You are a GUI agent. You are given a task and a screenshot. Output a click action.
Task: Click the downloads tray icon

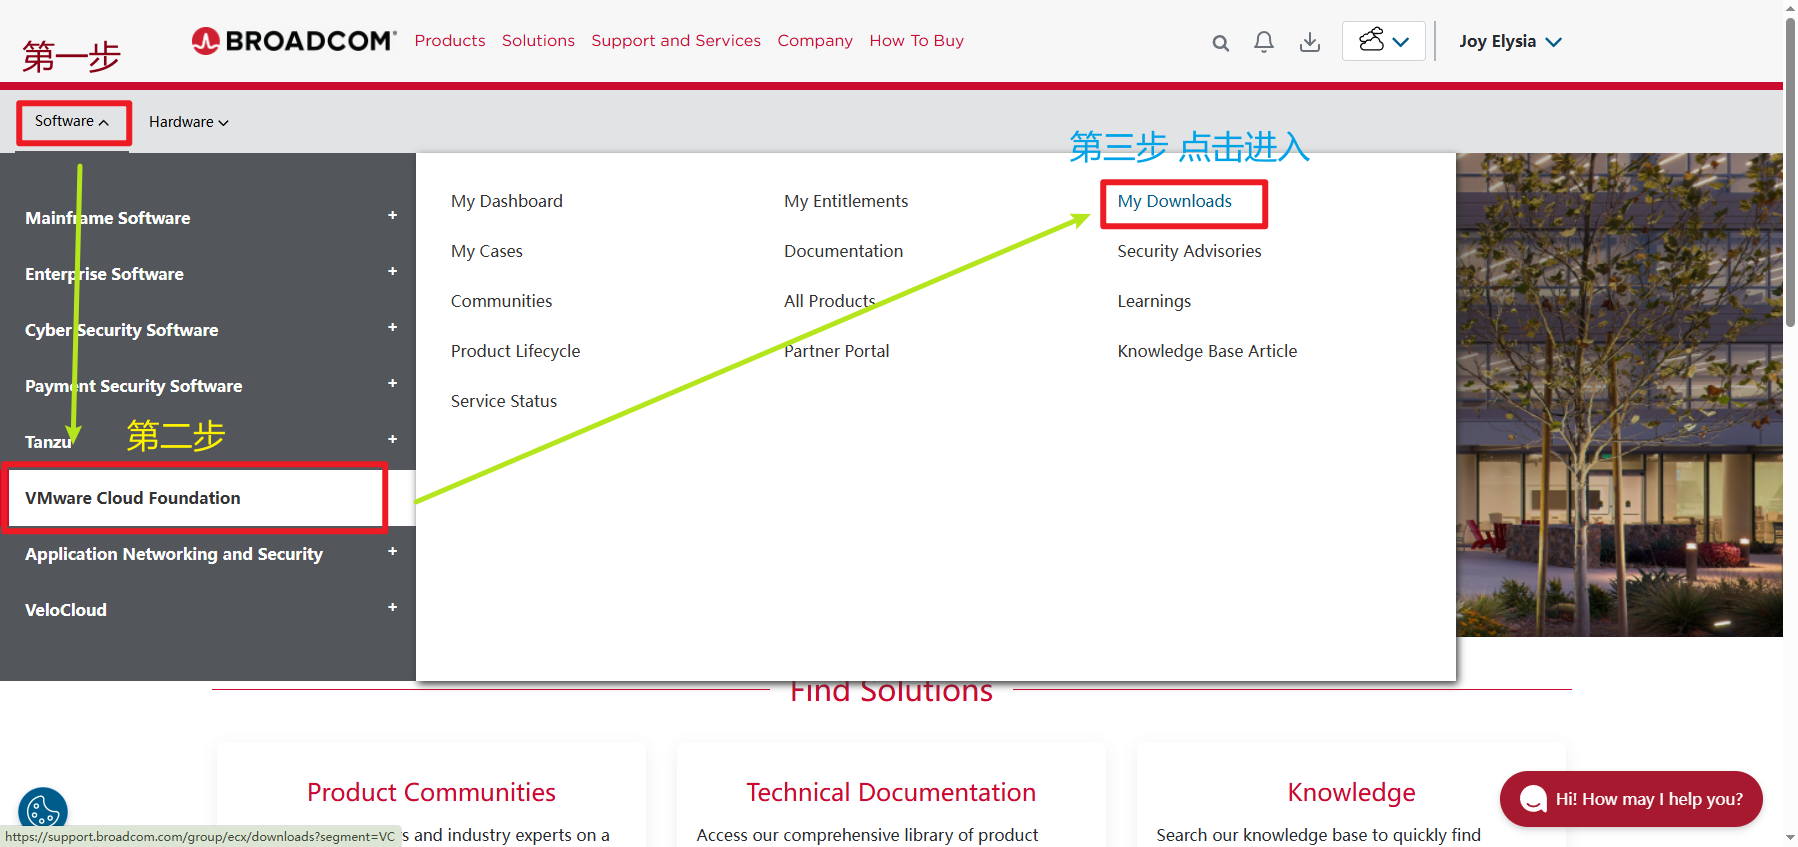tap(1309, 42)
